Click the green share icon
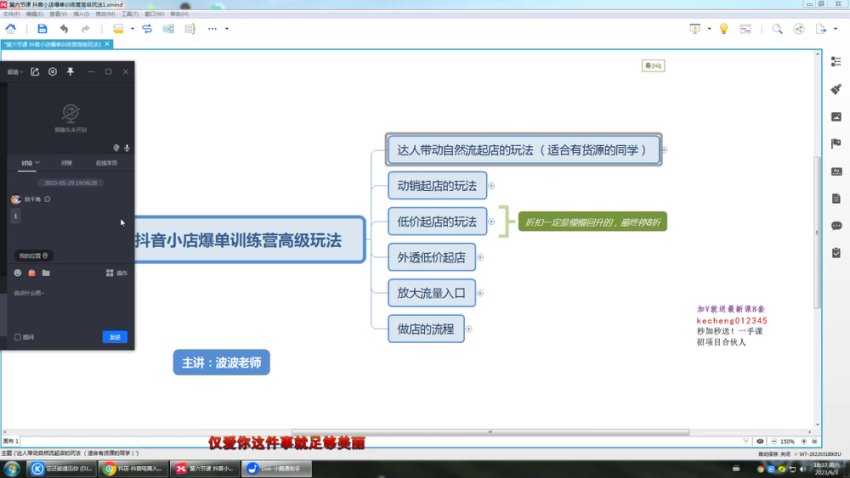850x478 pixels. 798,29
